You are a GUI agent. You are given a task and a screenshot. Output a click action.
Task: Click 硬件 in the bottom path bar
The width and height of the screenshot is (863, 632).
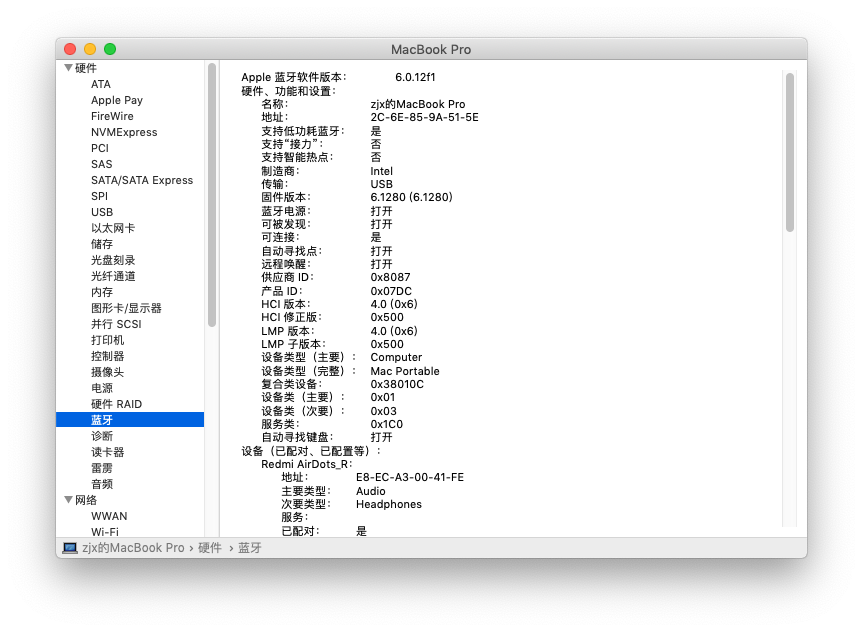click(x=210, y=548)
